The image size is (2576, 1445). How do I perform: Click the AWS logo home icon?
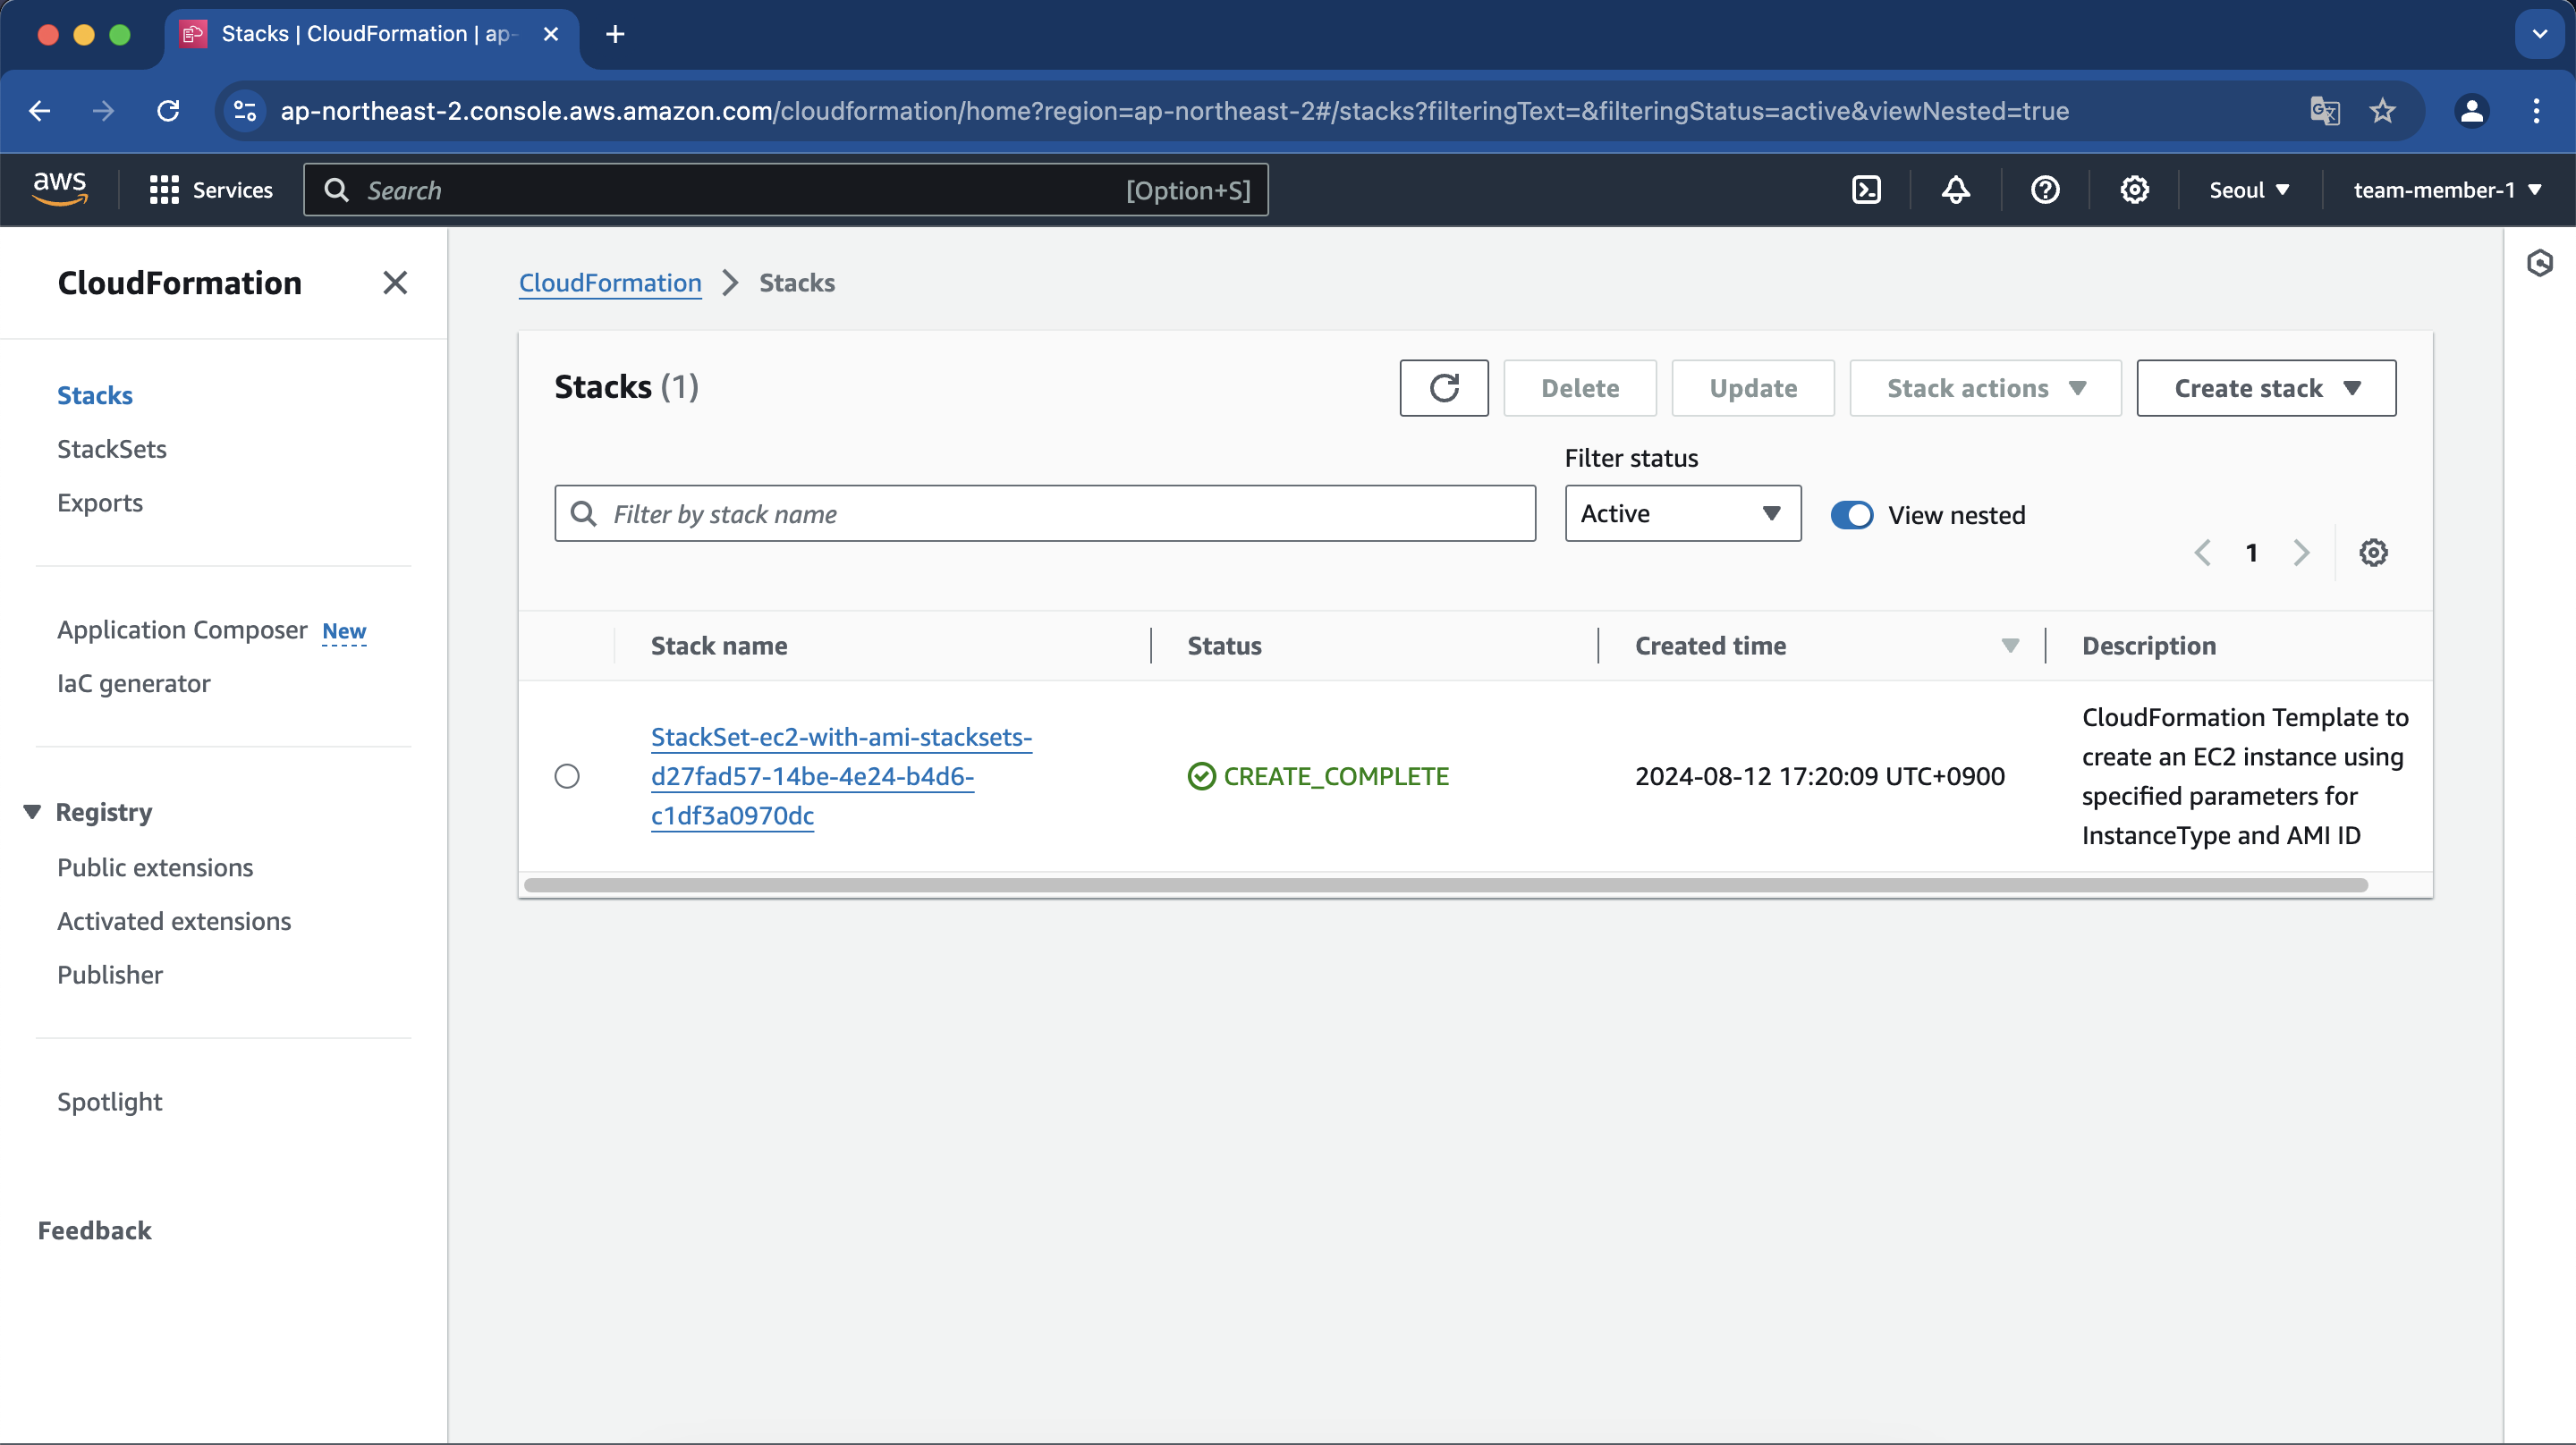pos(60,188)
